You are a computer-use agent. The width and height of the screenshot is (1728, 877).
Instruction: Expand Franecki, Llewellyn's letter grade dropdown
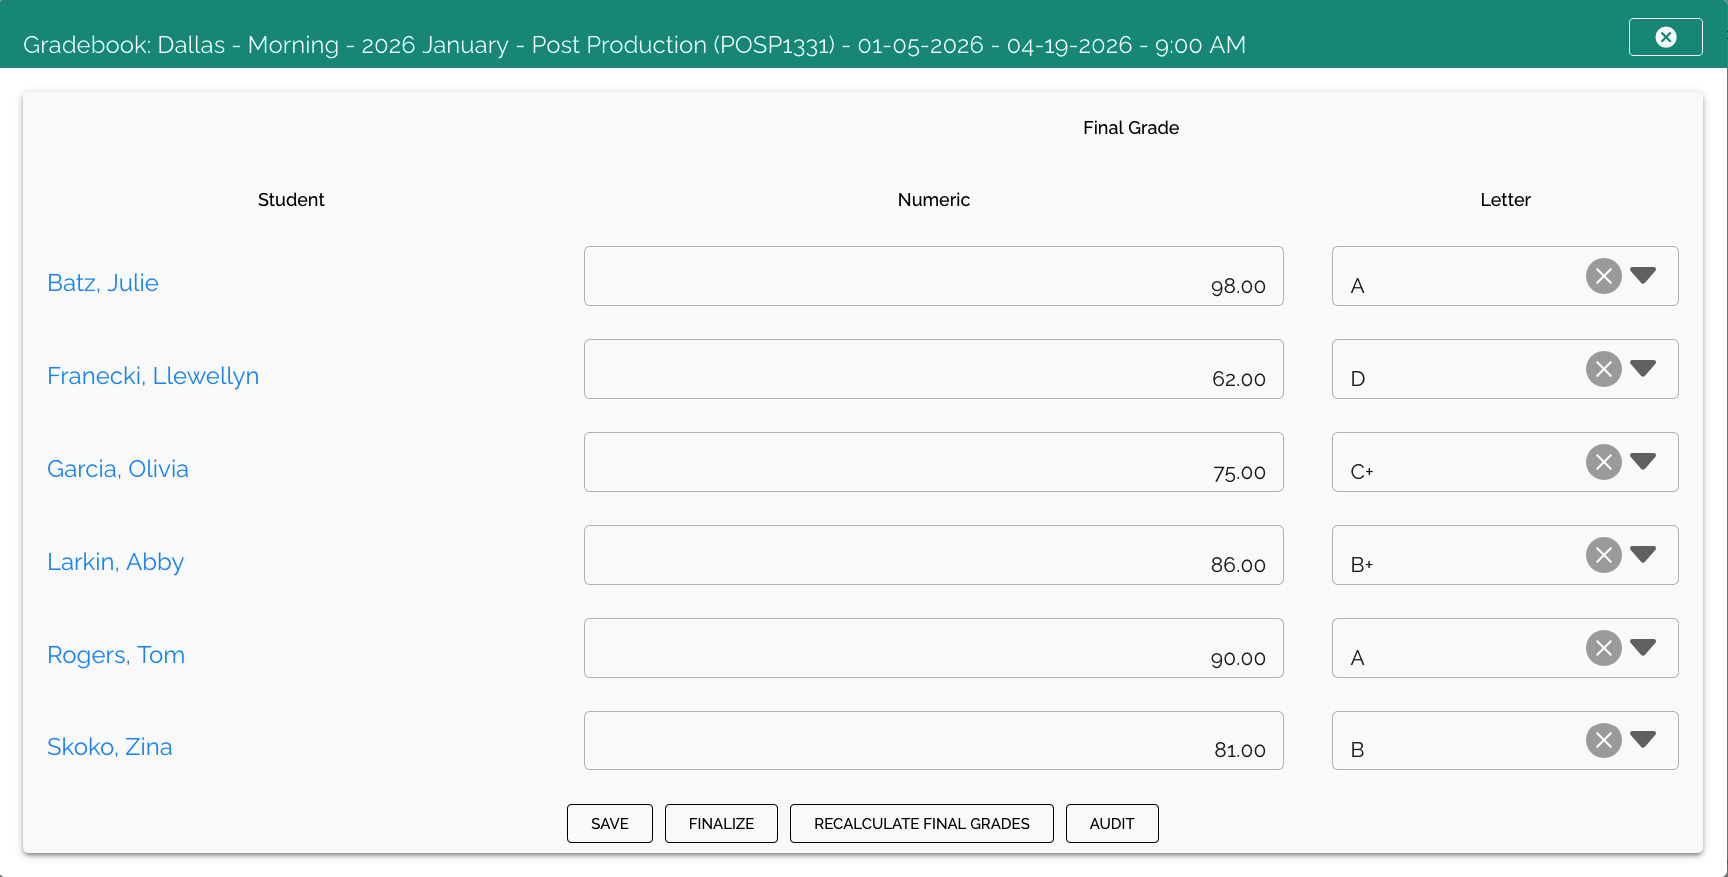tap(1643, 368)
